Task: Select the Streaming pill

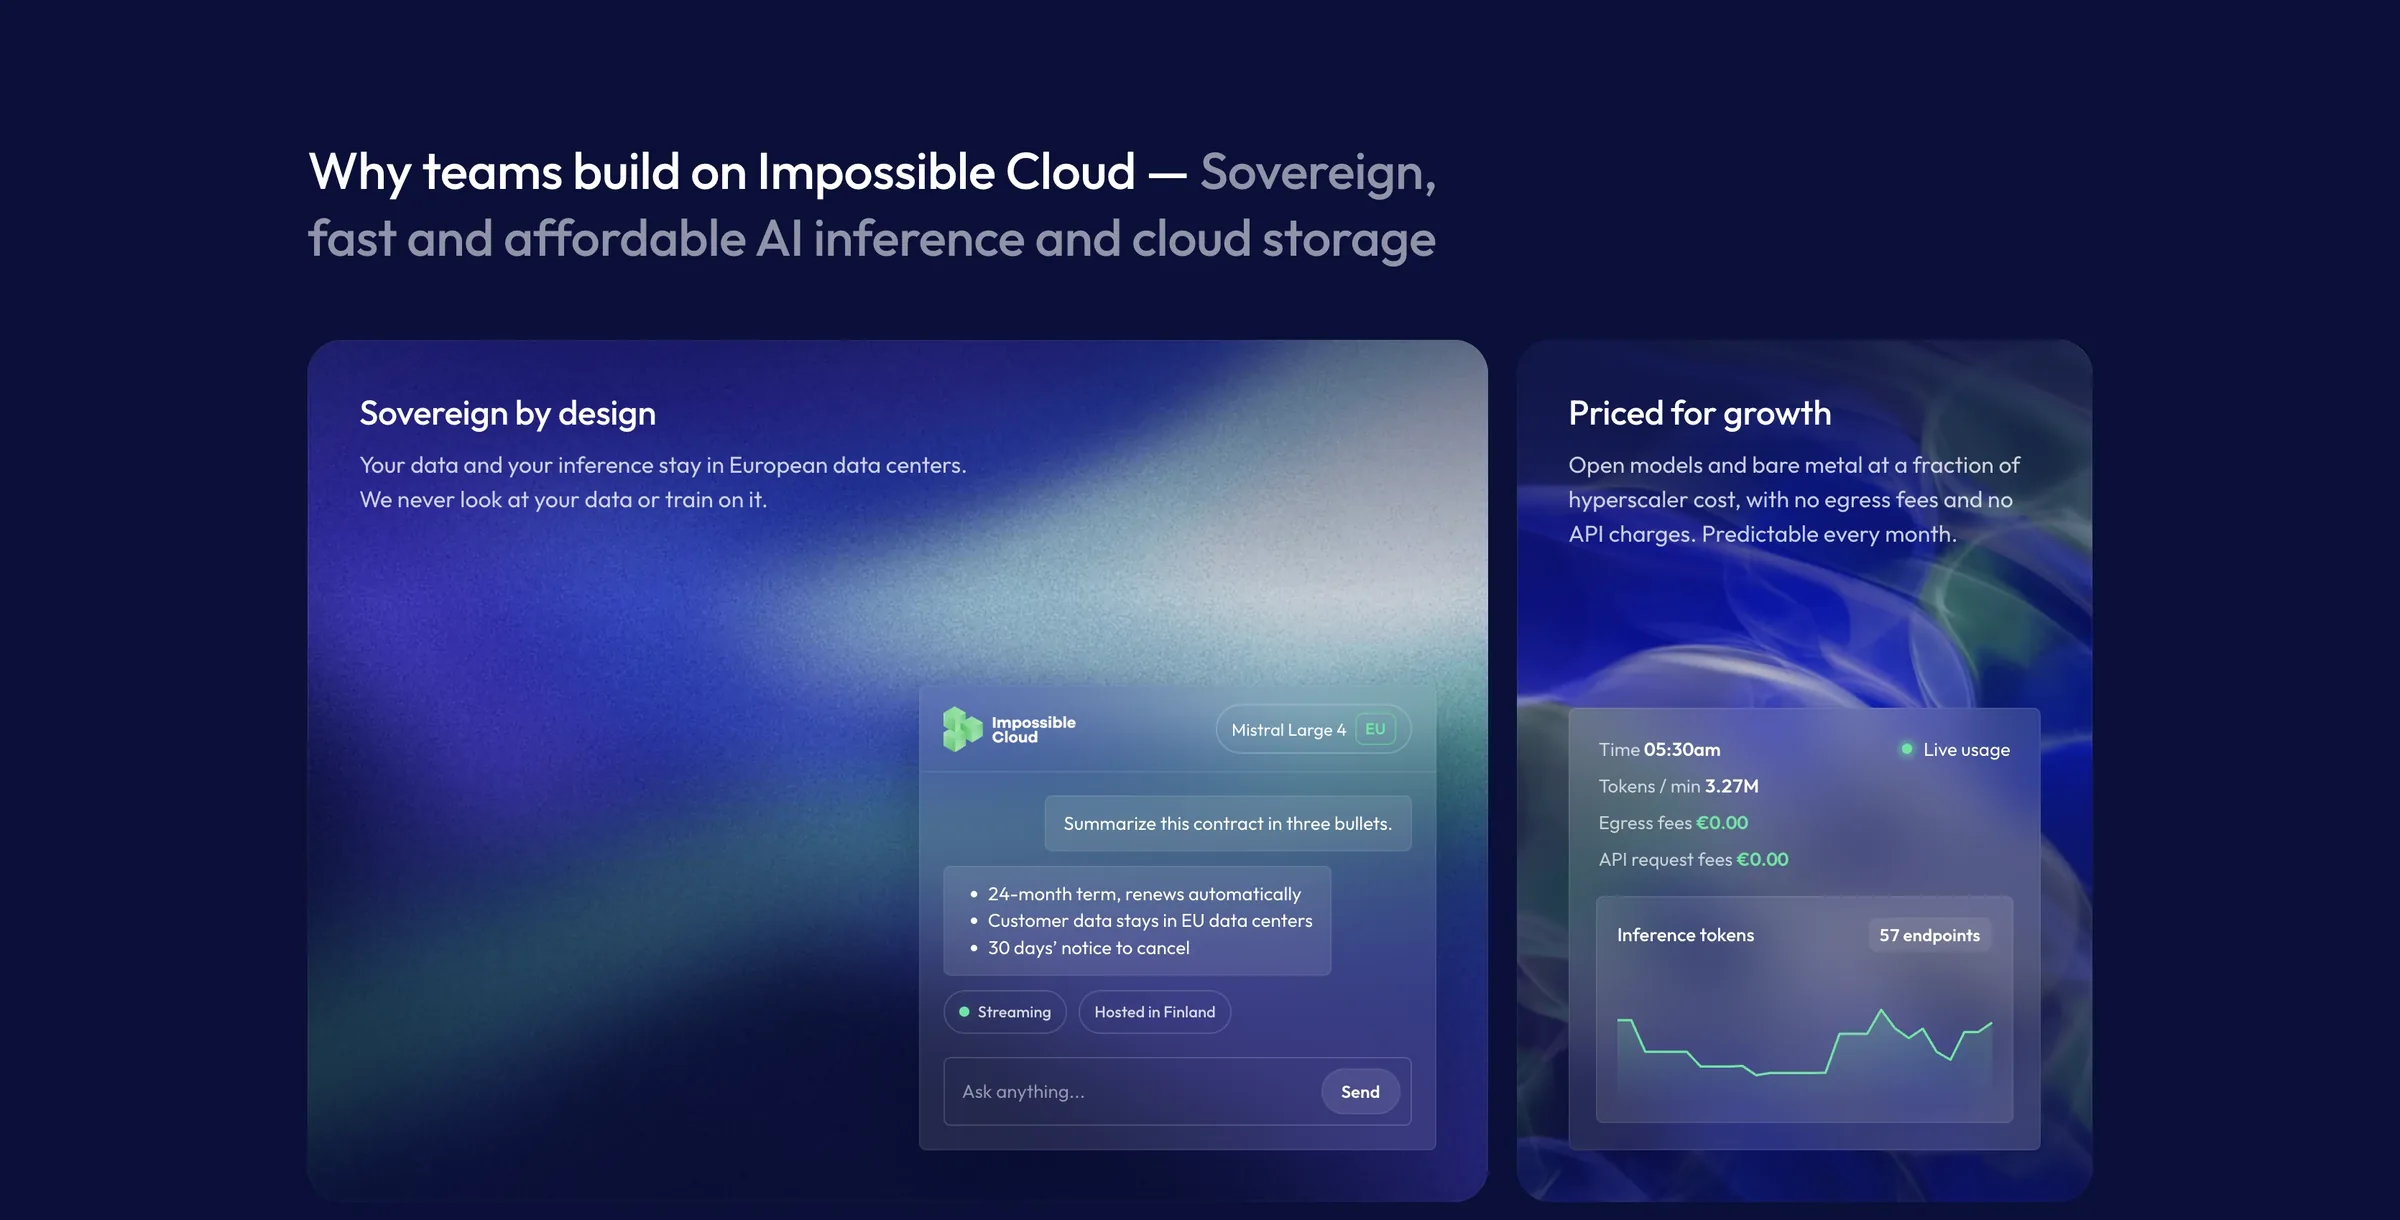Action: click(1005, 1012)
